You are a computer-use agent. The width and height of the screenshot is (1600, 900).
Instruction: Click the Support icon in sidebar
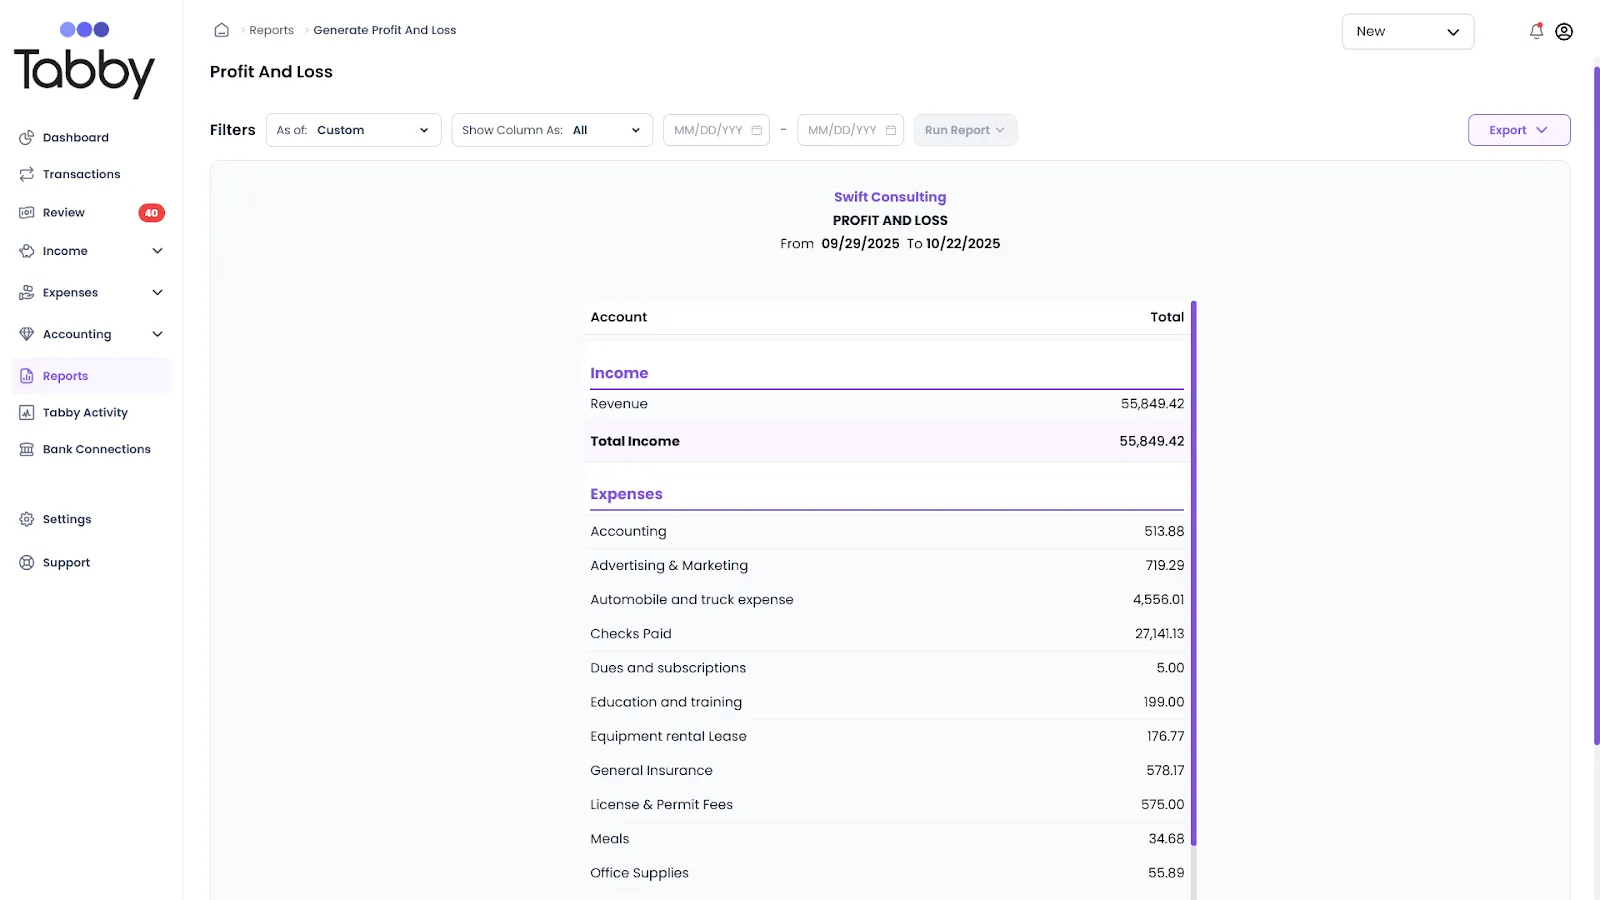[27, 563]
